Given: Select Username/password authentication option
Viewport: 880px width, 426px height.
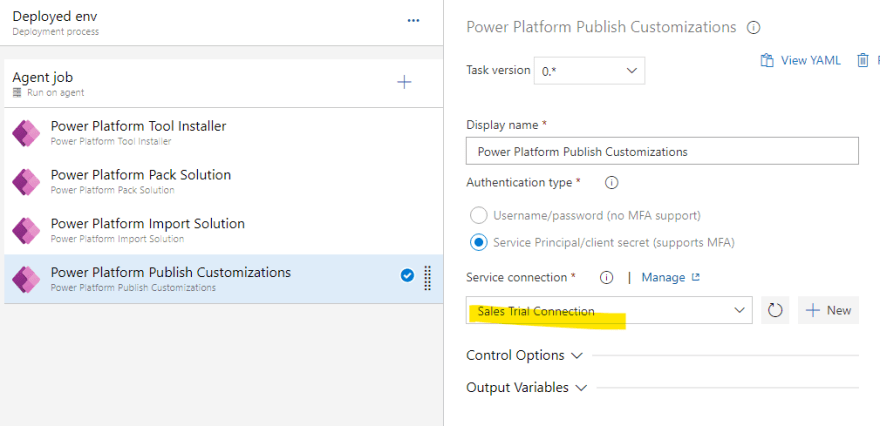Looking at the screenshot, I should [x=478, y=215].
